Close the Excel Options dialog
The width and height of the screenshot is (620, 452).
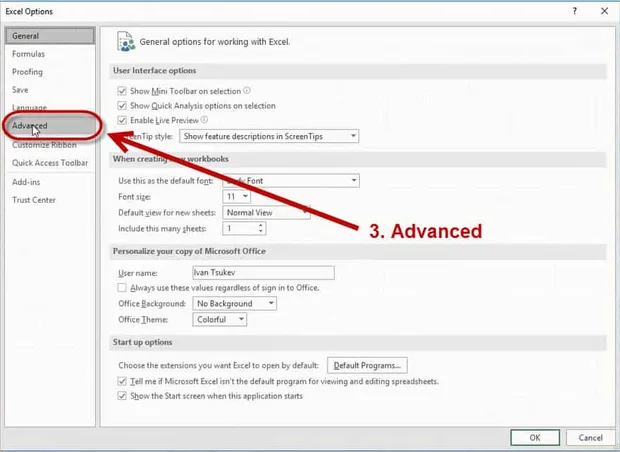605,11
